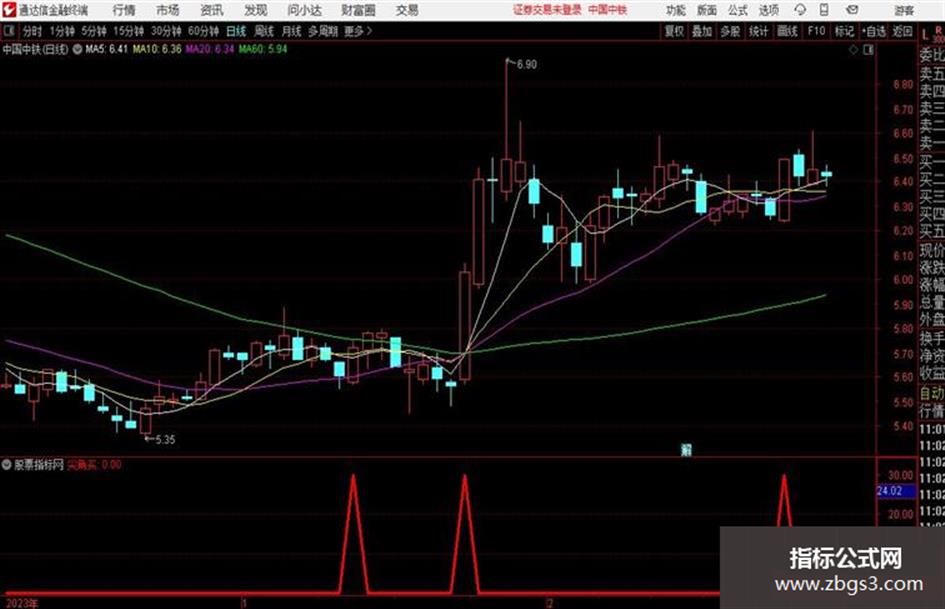The image size is (945, 609).
Task: Add stock via the 自选 button
Action: [873, 31]
